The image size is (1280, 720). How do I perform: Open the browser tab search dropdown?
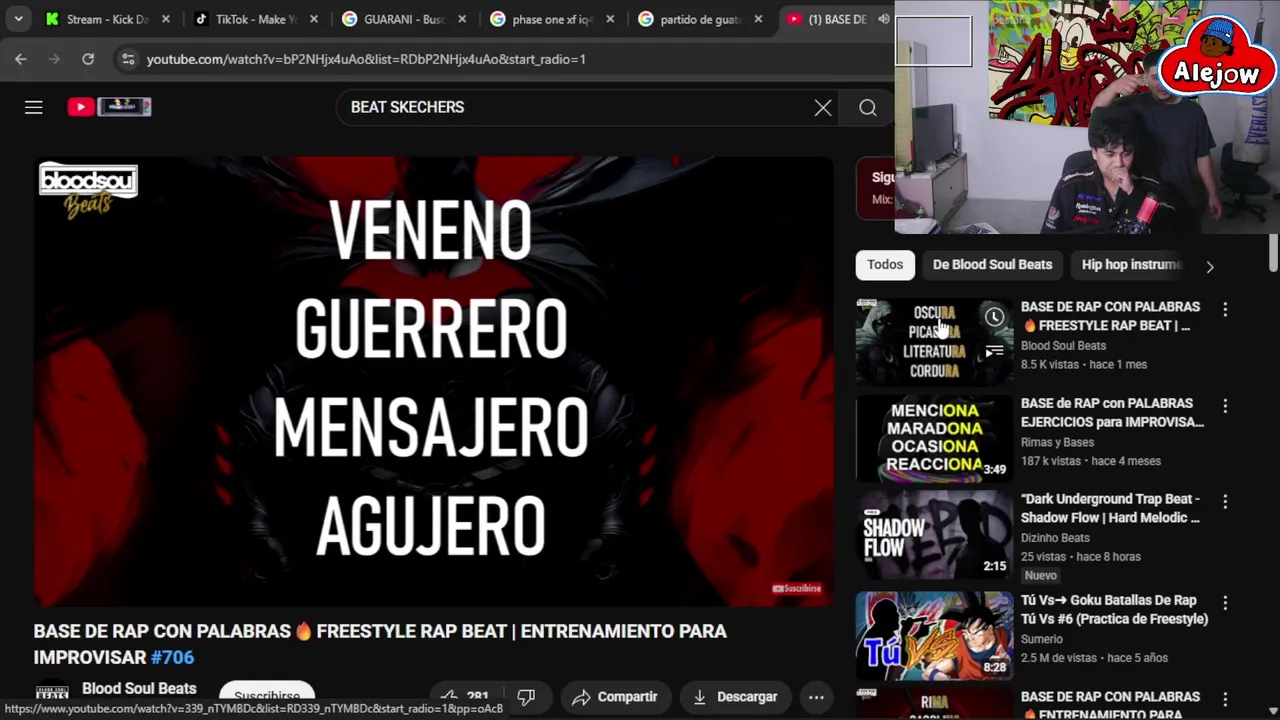point(18,19)
